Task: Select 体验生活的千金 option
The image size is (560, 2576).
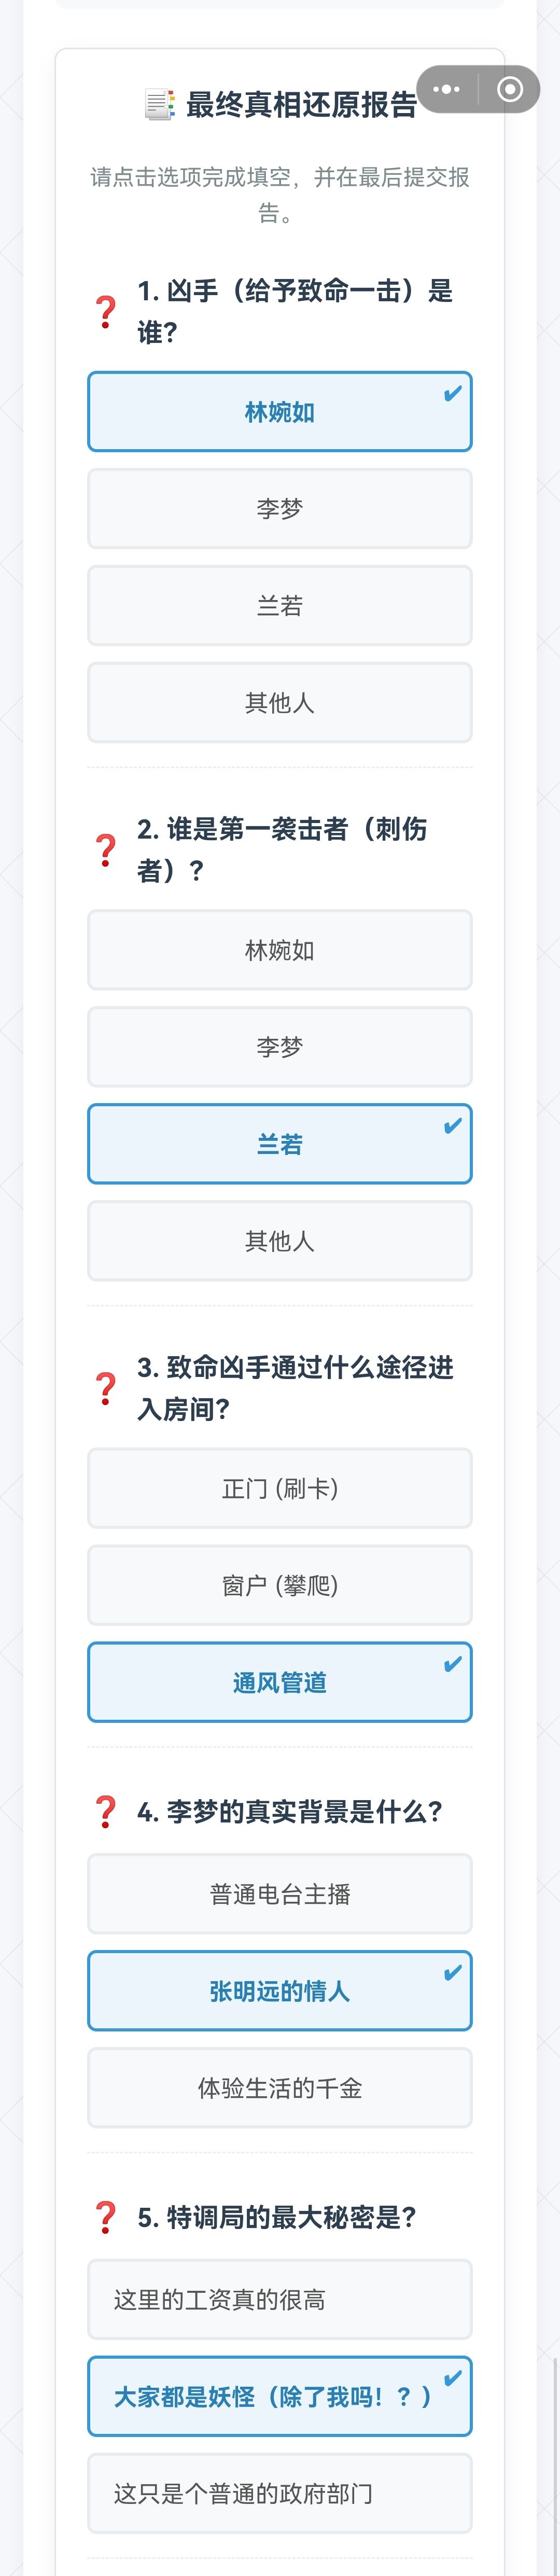Action: click(x=280, y=2088)
